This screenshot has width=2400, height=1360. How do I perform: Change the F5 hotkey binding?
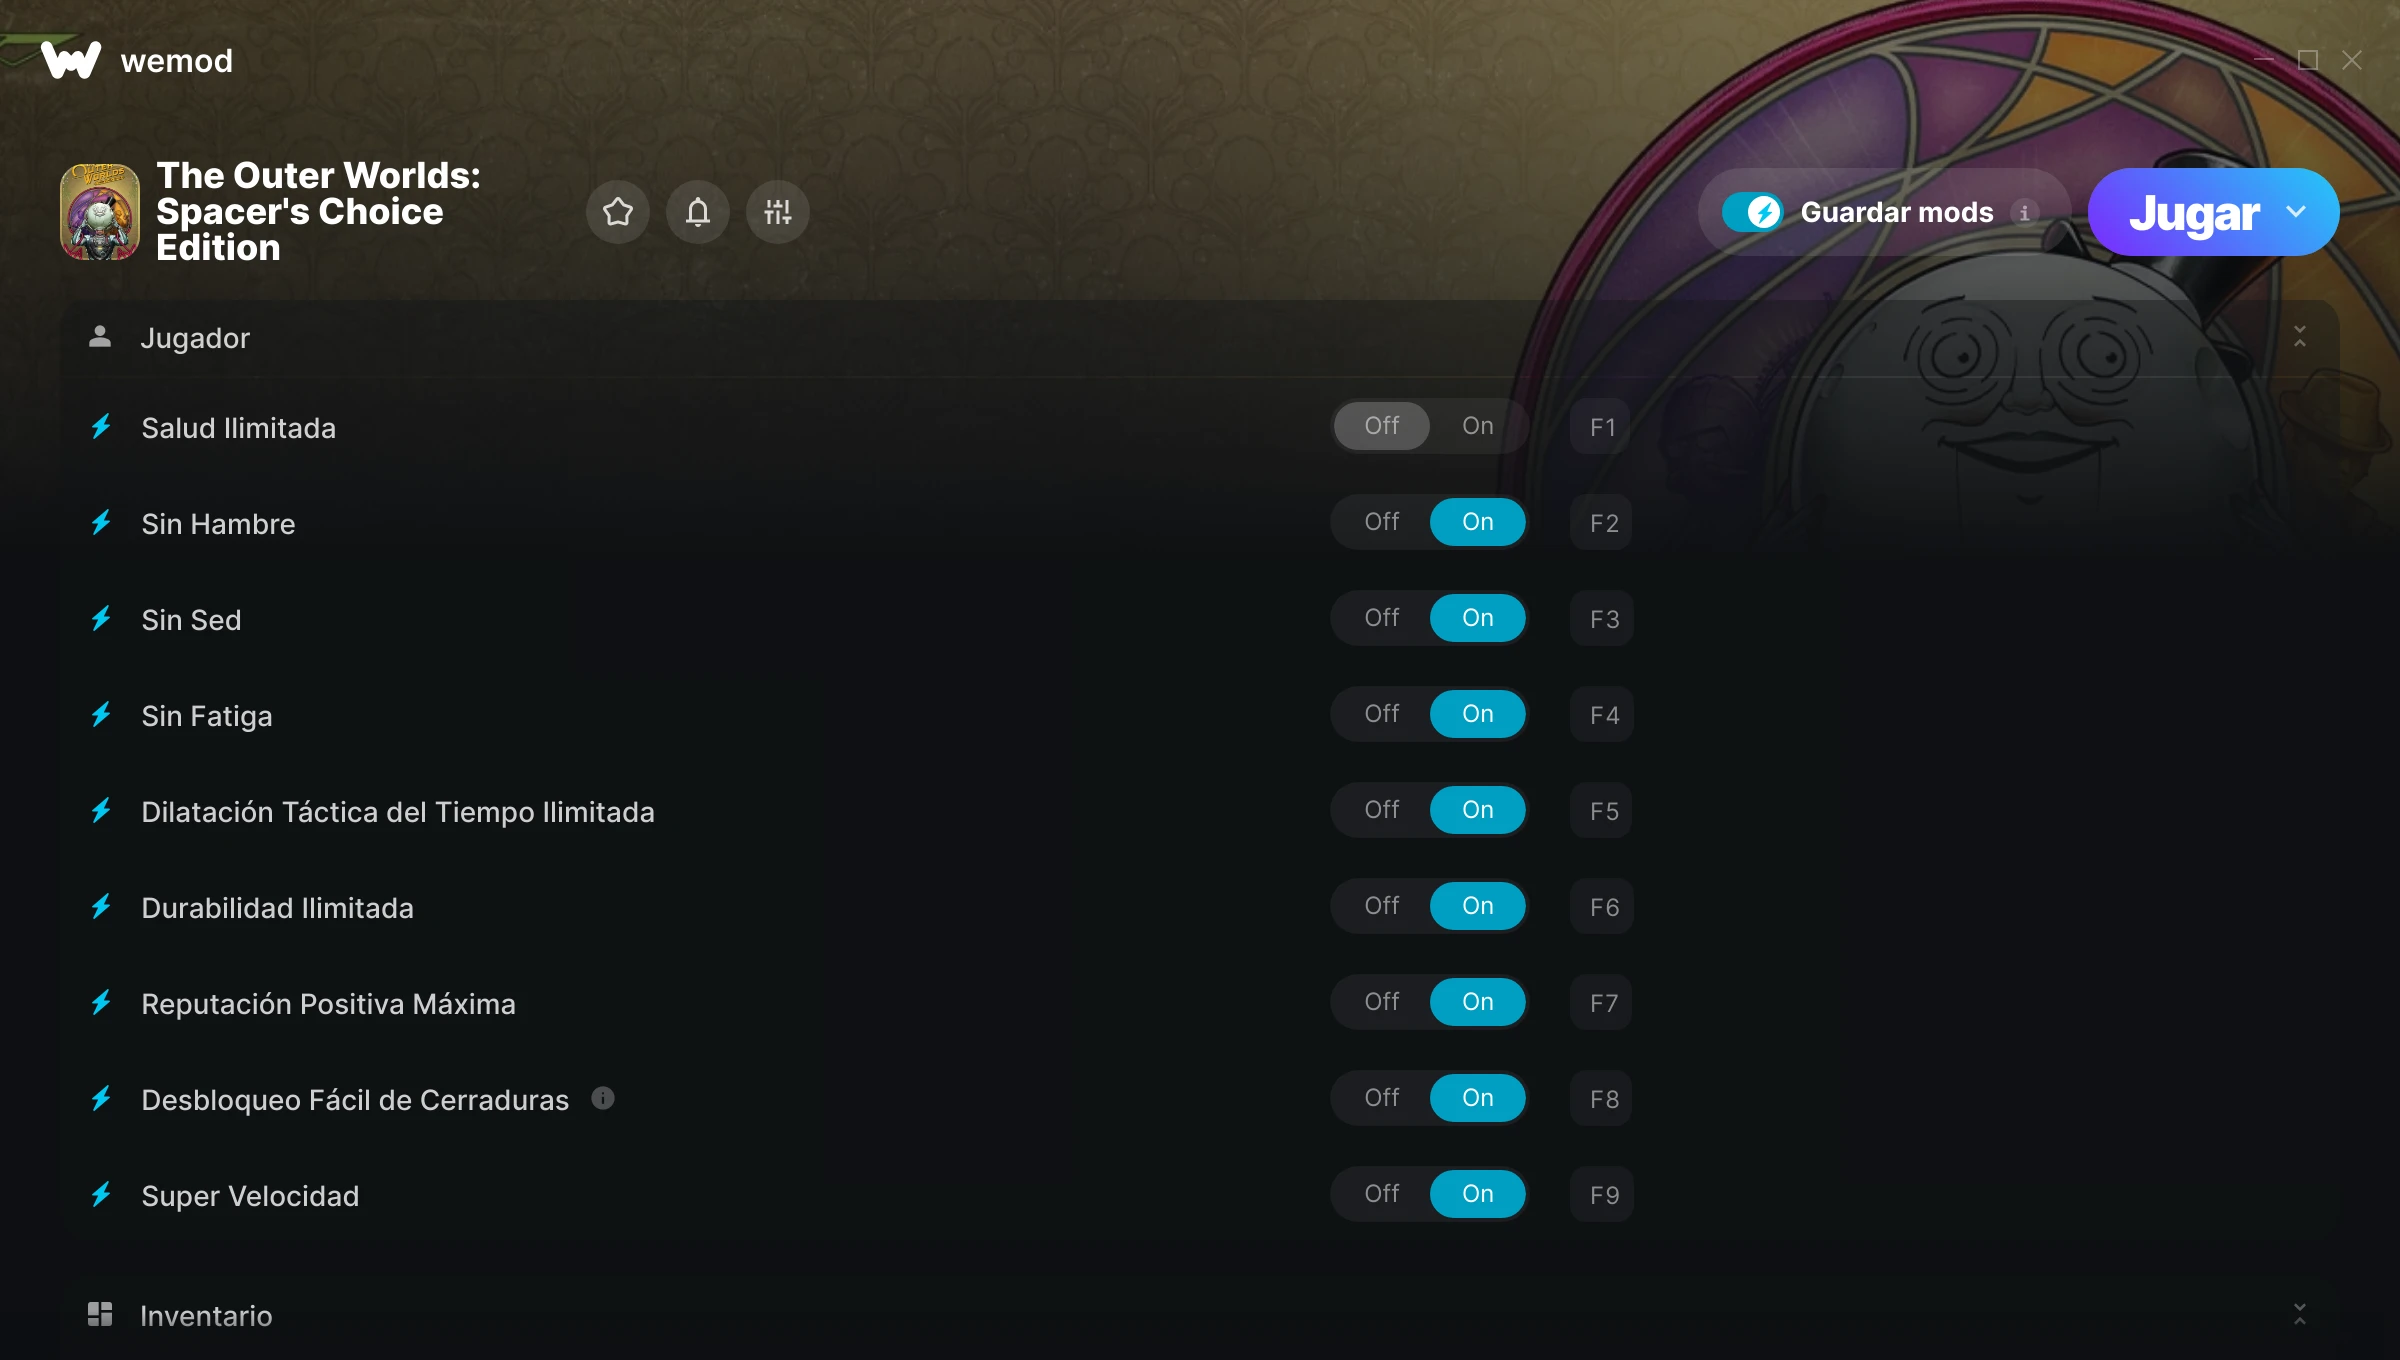(x=1602, y=811)
